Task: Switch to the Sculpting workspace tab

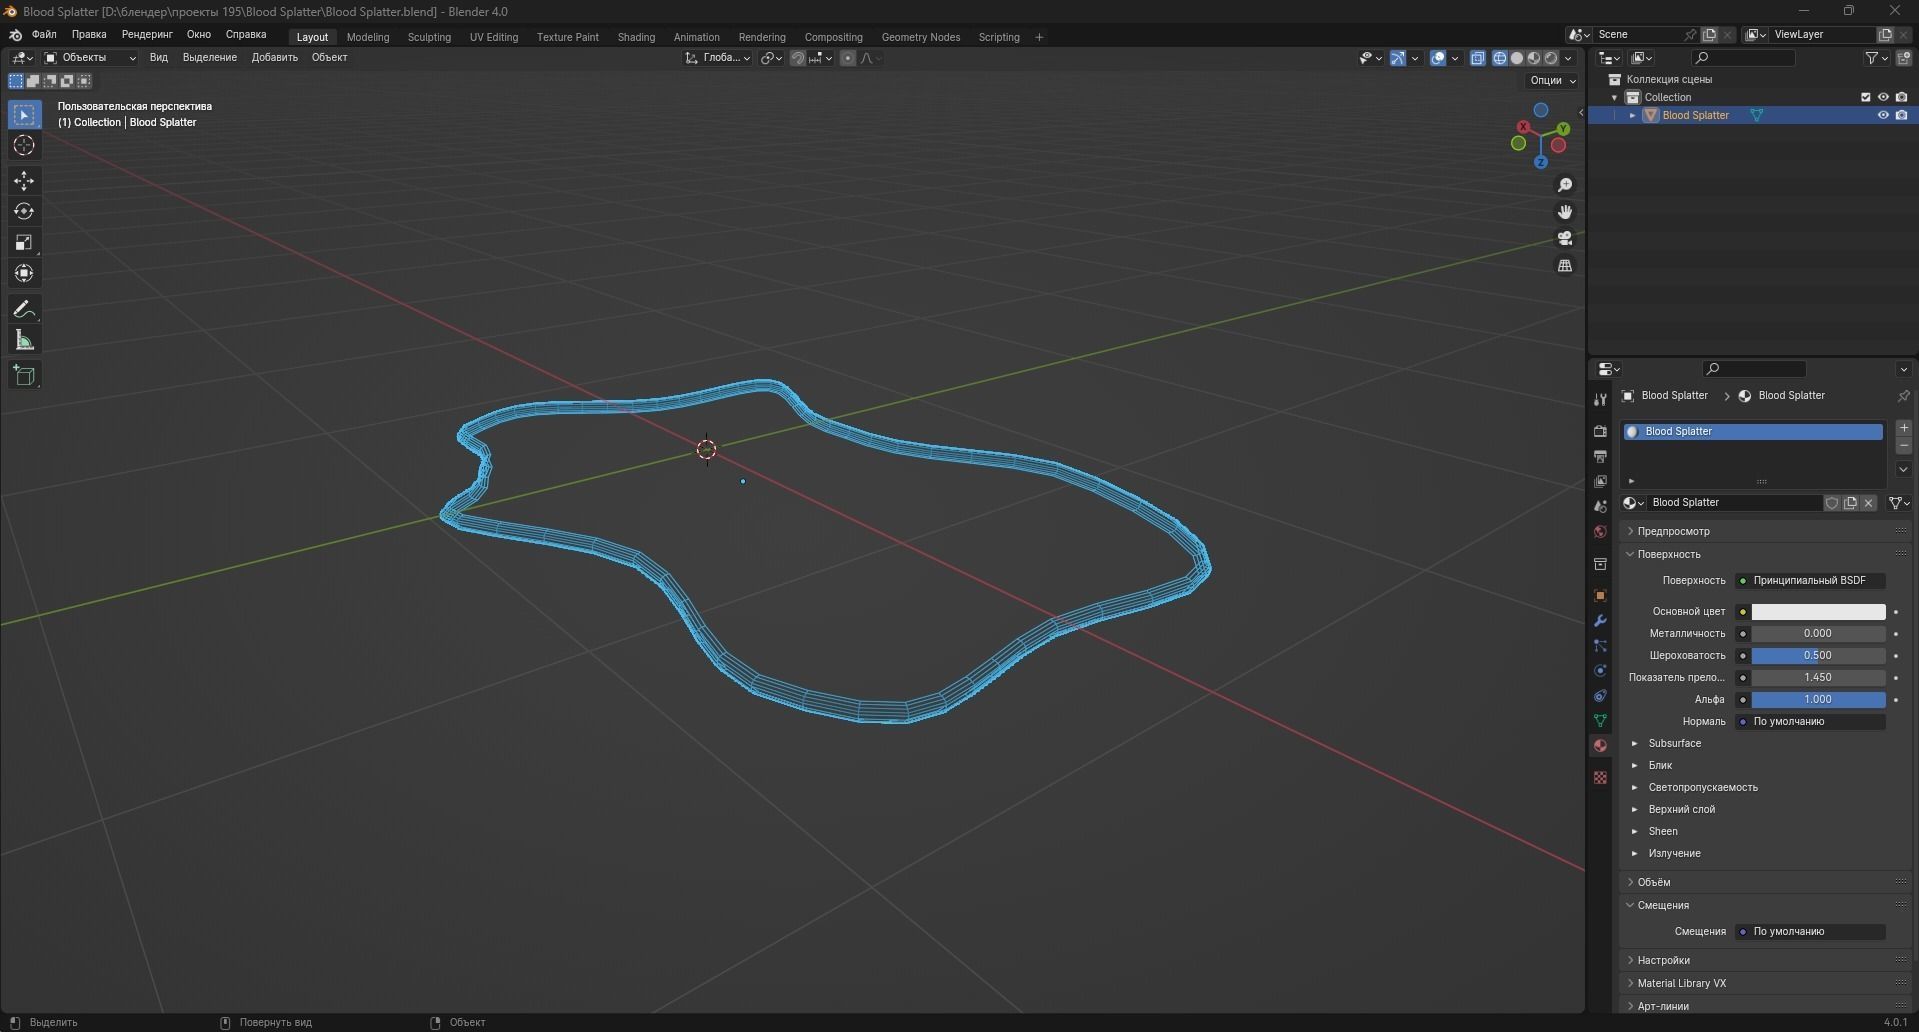Action: coord(429,37)
